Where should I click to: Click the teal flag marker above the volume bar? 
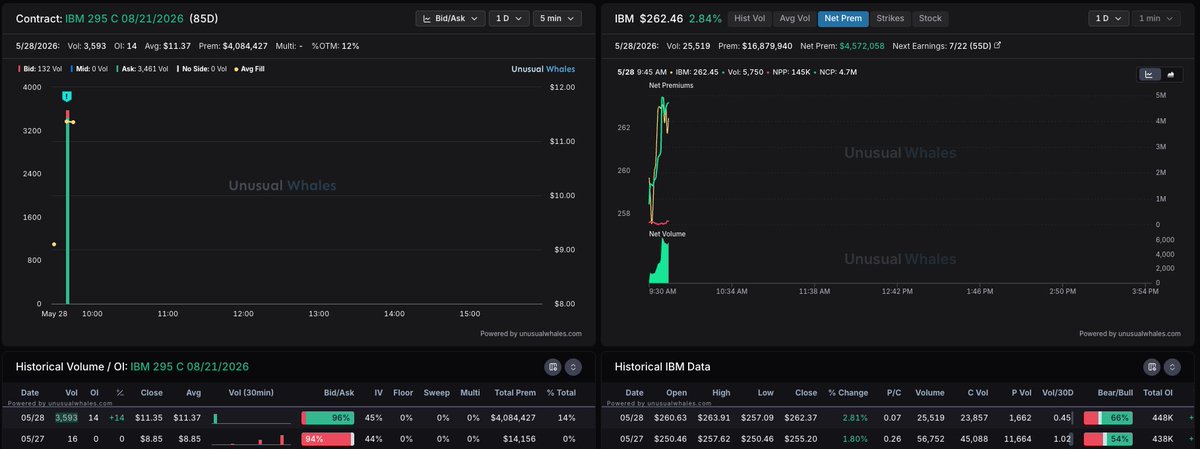66,96
